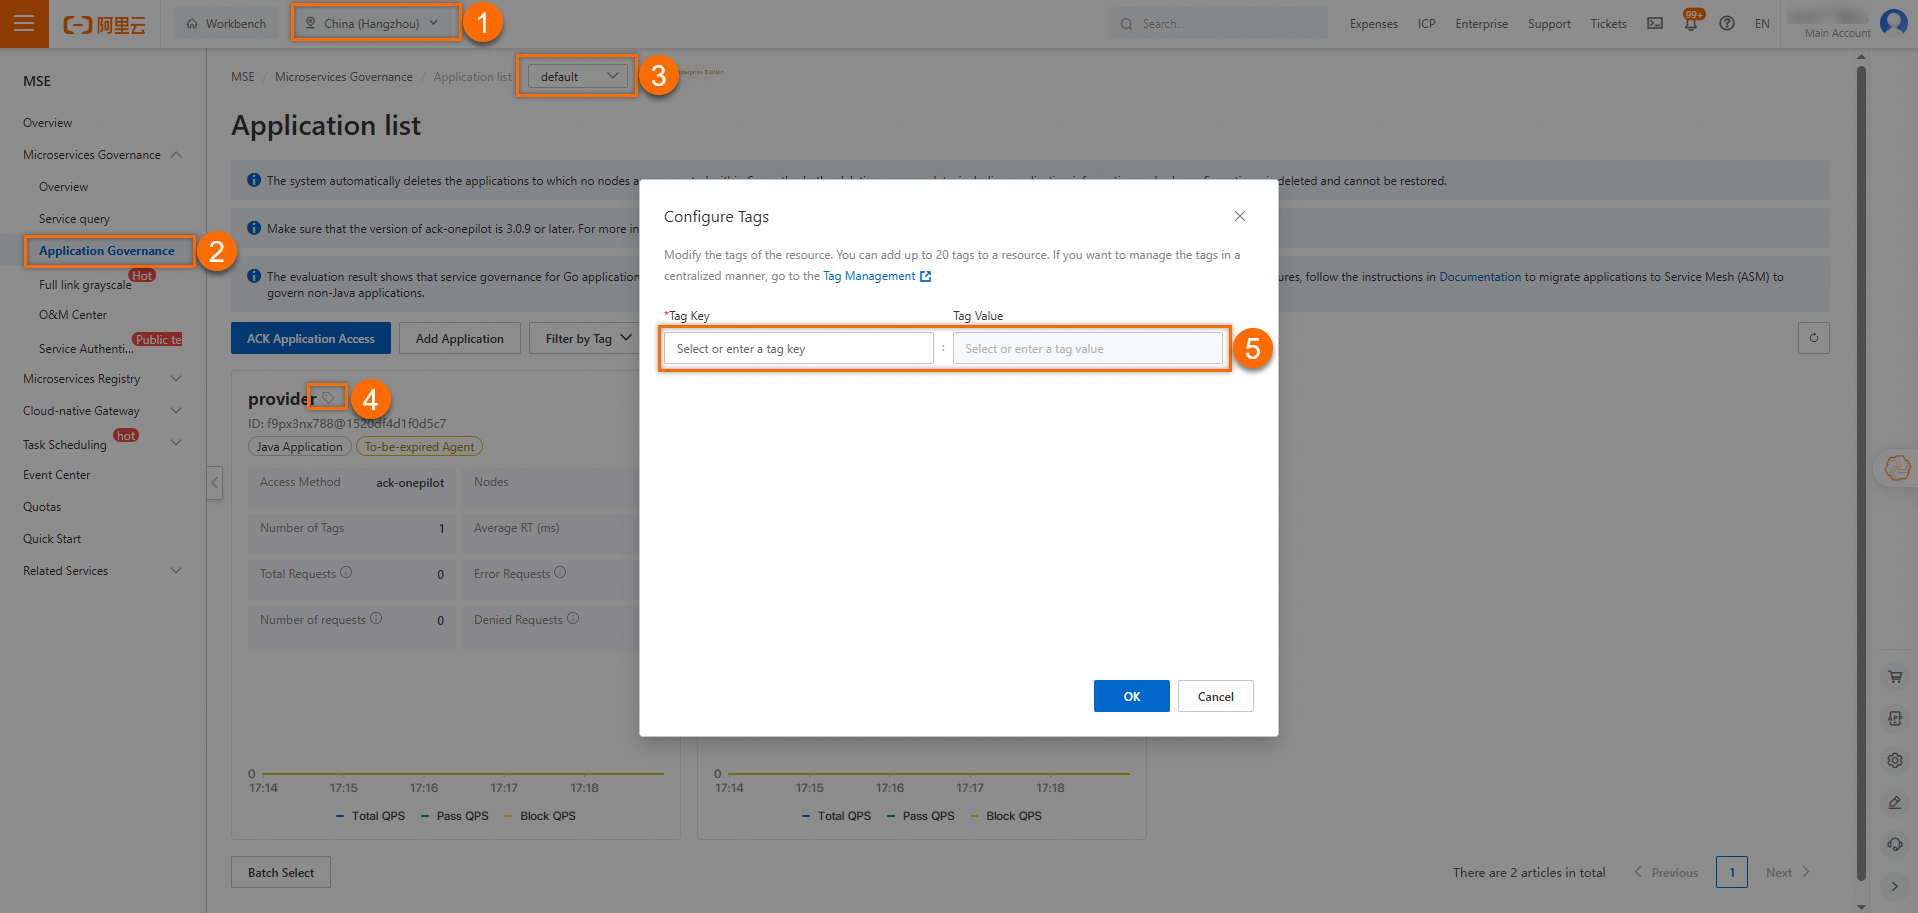Open Service Authentication in the sidebar

pos(86,349)
